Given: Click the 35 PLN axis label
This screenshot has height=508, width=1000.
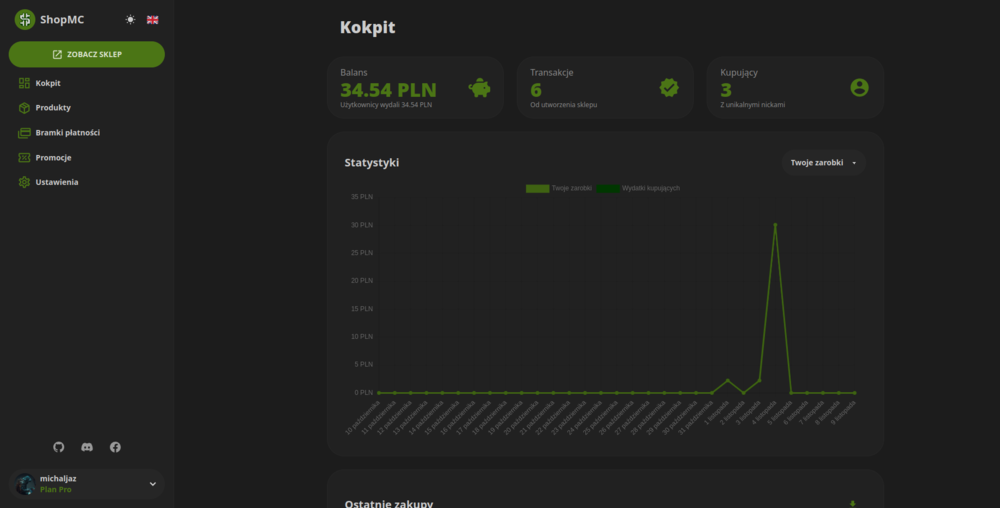Looking at the screenshot, I should coord(362,197).
